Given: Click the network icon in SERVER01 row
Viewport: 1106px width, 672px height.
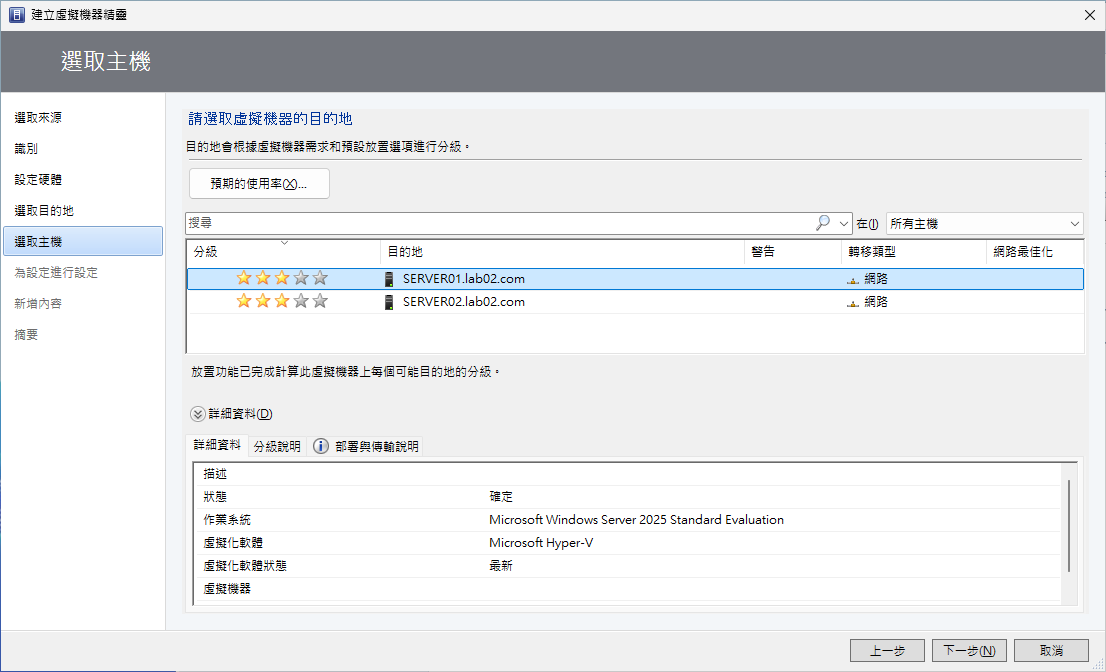Looking at the screenshot, I should pos(852,280).
